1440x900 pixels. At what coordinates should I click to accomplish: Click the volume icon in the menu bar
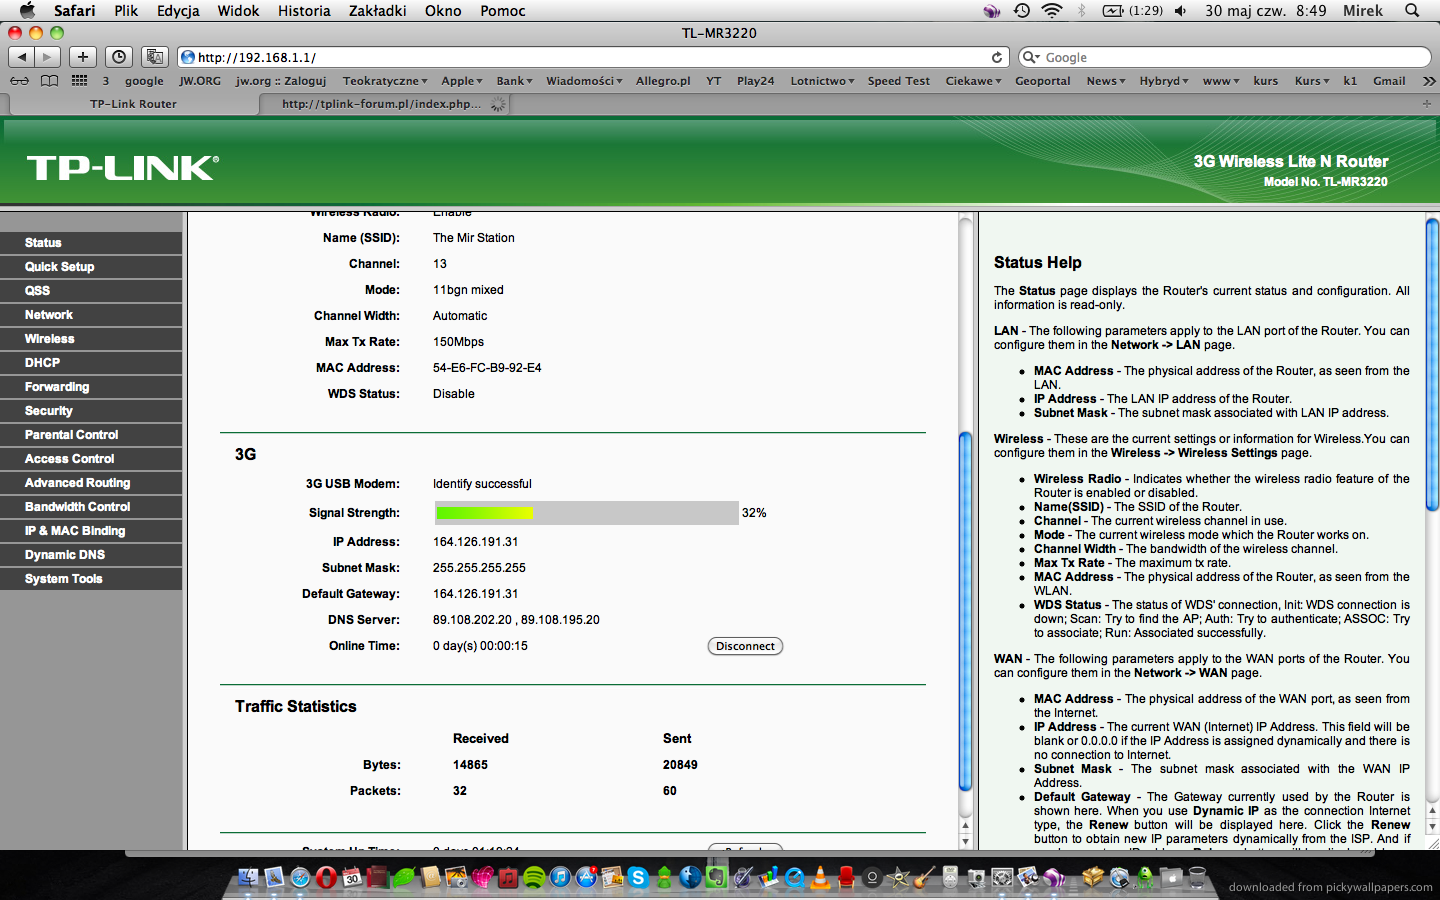pyautogui.click(x=1181, y=10)
